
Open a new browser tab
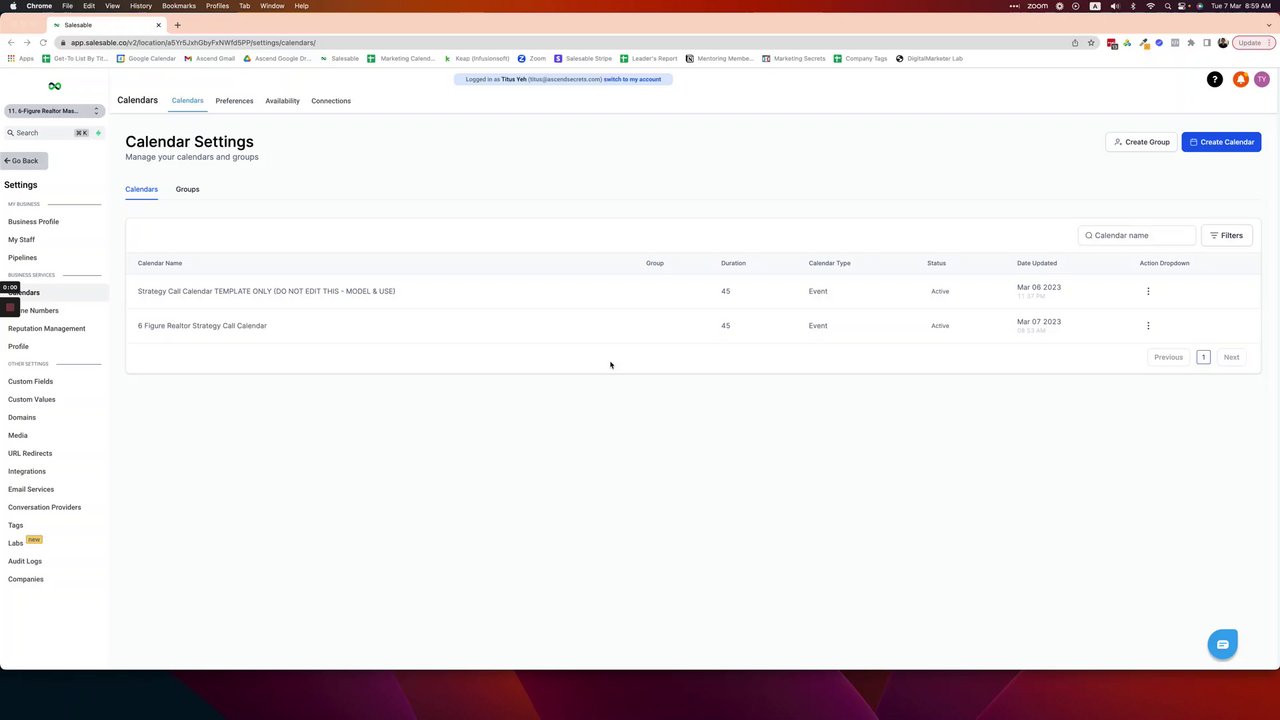click(x=177, y=25)
